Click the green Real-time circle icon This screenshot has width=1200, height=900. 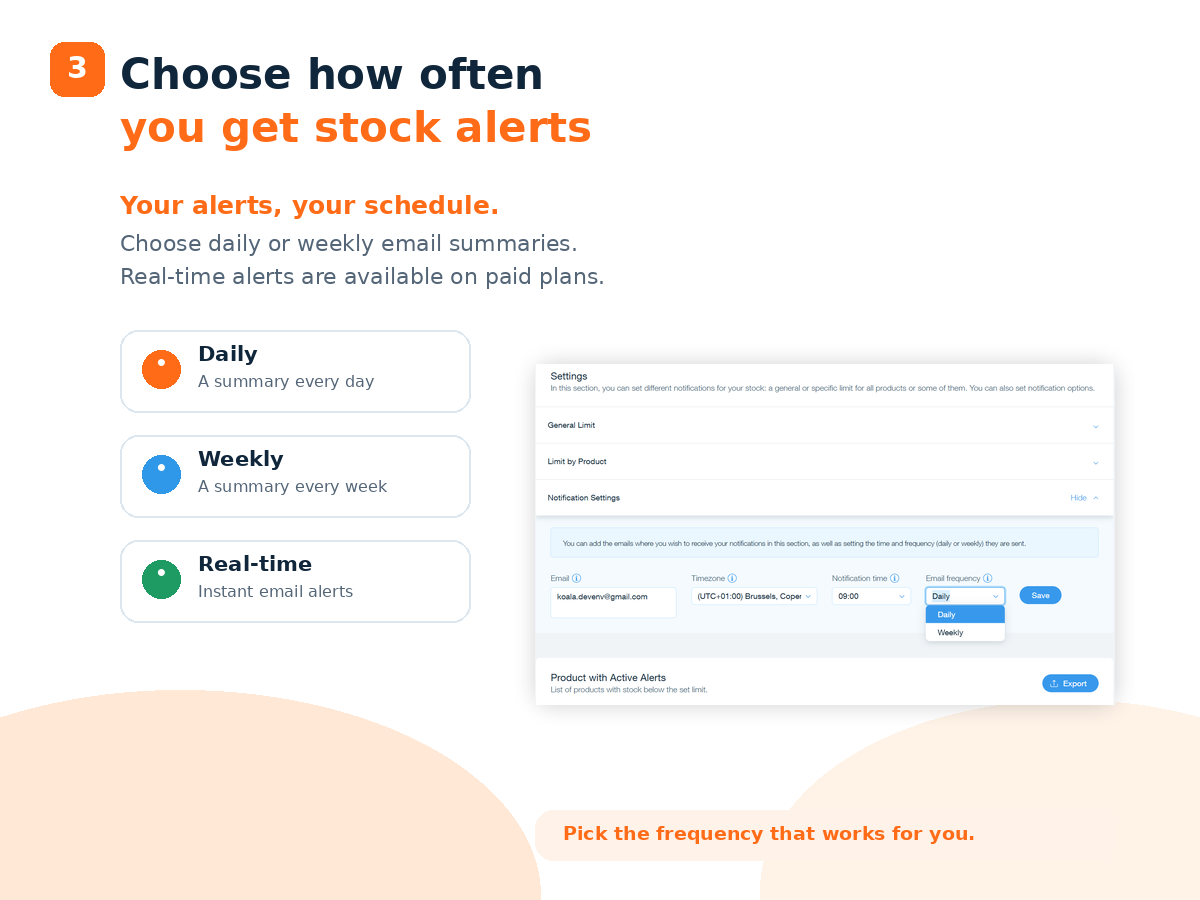point(161,579)
